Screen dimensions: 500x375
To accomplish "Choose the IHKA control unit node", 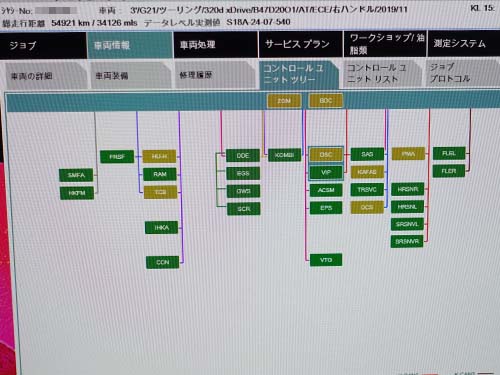I will pos(162,228).
